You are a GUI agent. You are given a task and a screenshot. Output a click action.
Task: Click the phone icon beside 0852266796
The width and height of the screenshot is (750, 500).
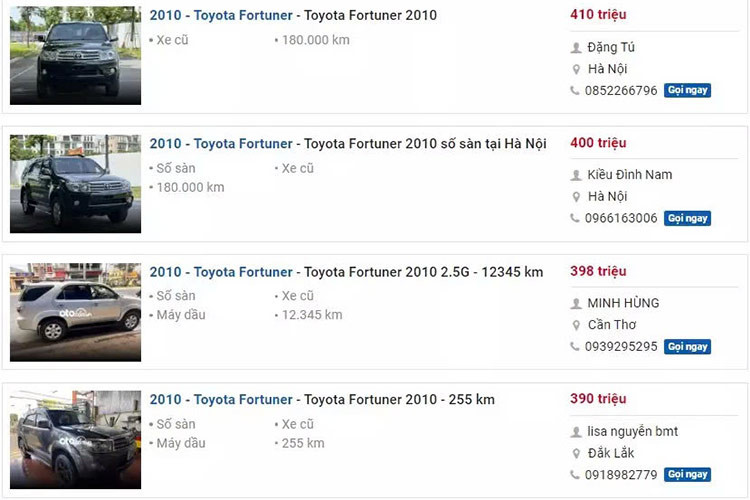[575, 90]
